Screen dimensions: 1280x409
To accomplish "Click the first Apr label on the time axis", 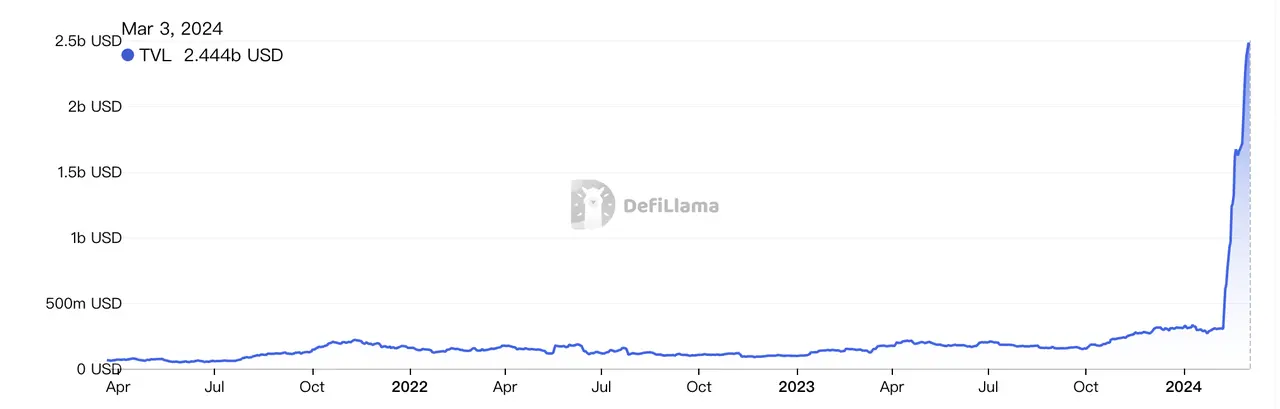I will pos(117,386).
